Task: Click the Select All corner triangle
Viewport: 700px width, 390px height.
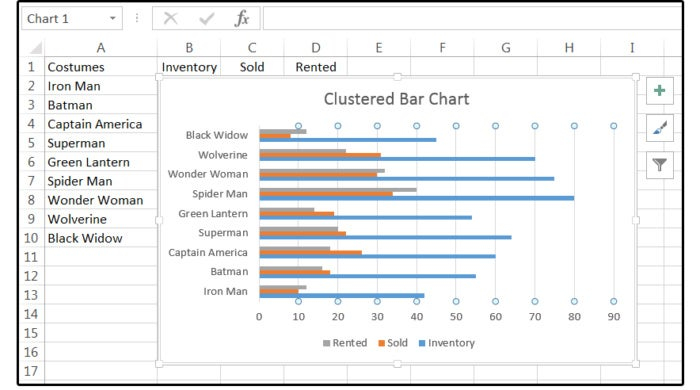Action: [x=36, y=48]
